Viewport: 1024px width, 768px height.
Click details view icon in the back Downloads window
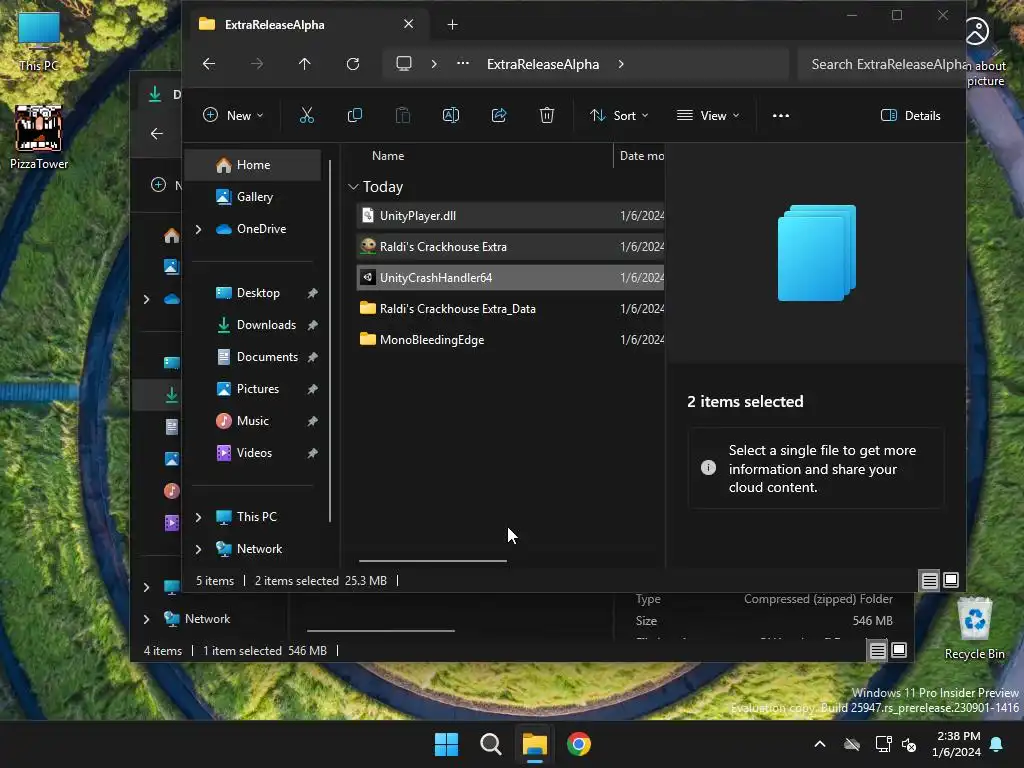coord(877,650)
